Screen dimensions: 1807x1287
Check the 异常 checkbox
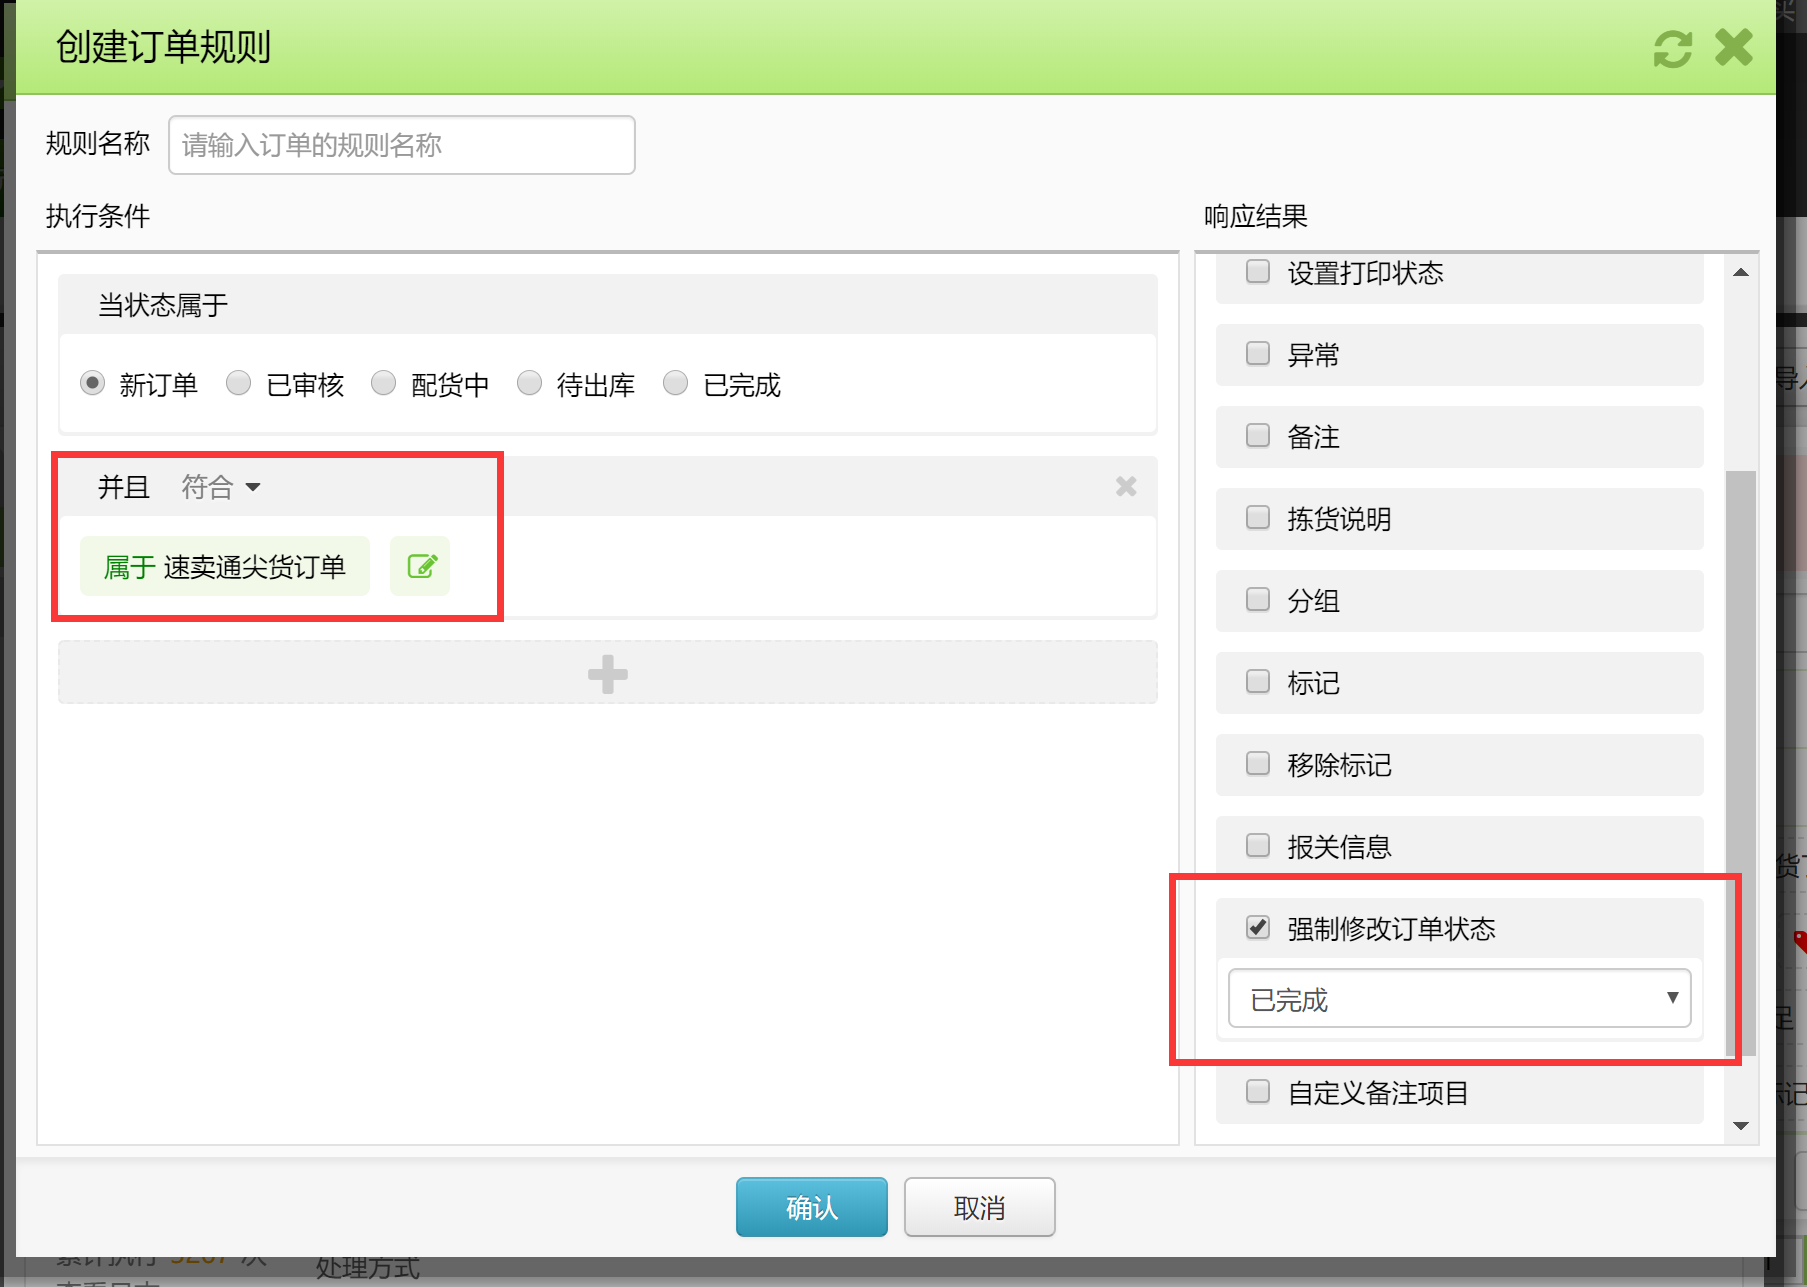pyautogui.click(x=1258, y=354)
